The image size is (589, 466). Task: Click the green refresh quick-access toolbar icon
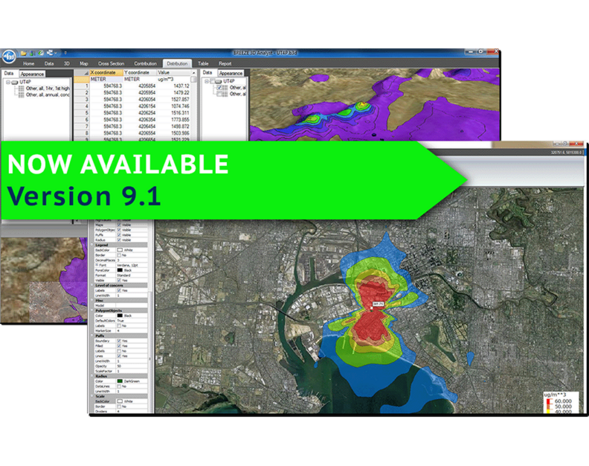point(41,53)
